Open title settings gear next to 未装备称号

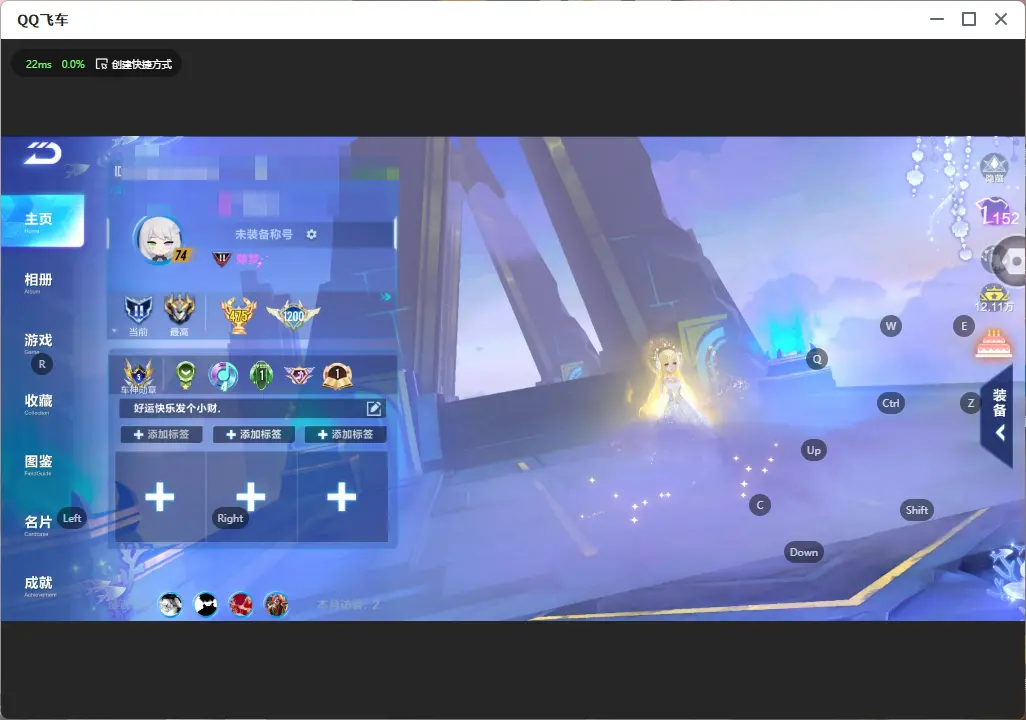[311, 234]
